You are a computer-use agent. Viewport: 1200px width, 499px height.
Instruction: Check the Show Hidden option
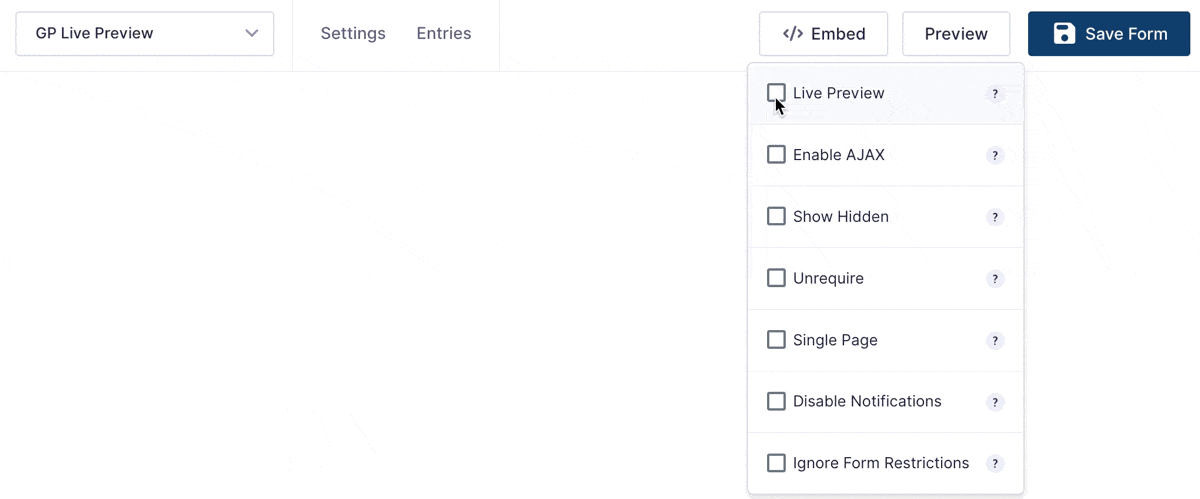776,216
